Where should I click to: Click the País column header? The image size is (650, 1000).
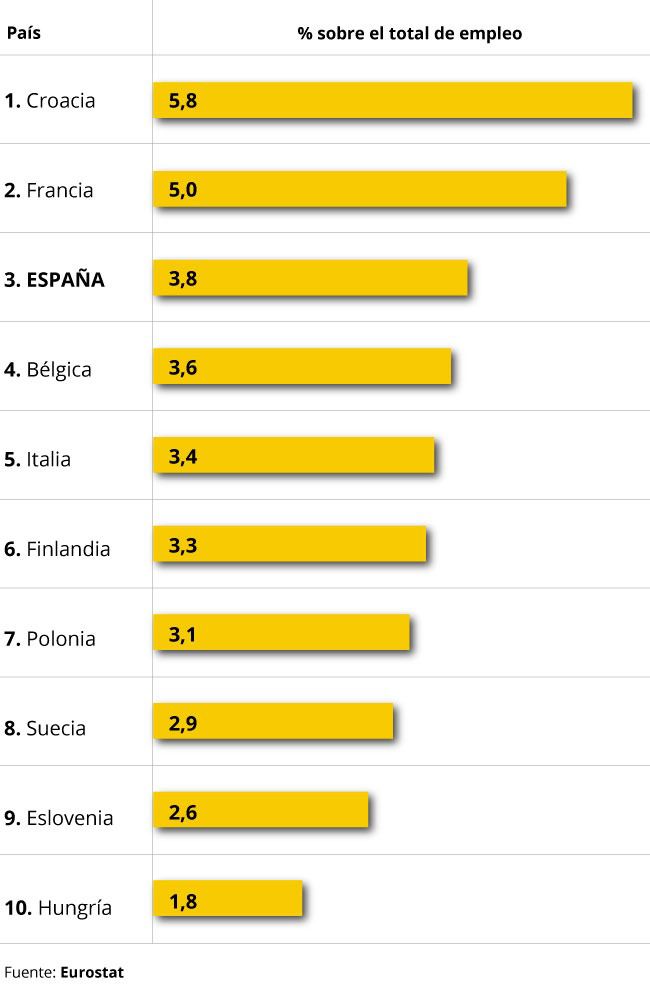(x=24, y=33)
